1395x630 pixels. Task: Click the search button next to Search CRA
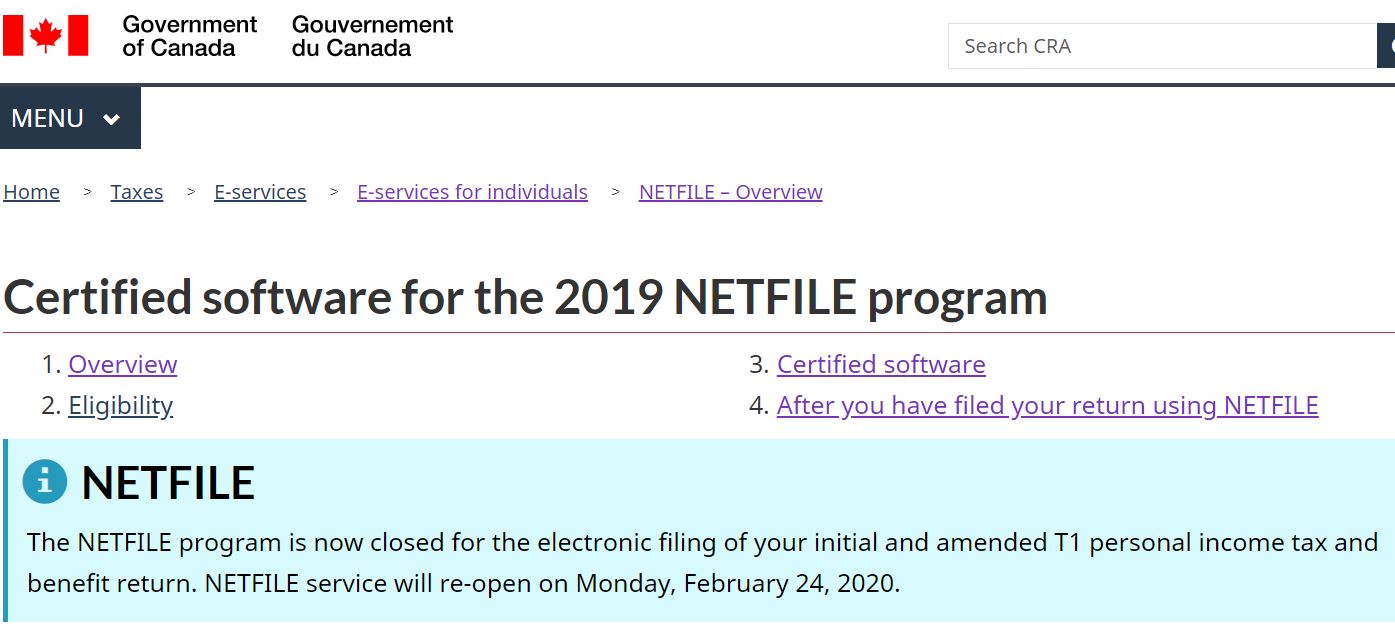1386,46
